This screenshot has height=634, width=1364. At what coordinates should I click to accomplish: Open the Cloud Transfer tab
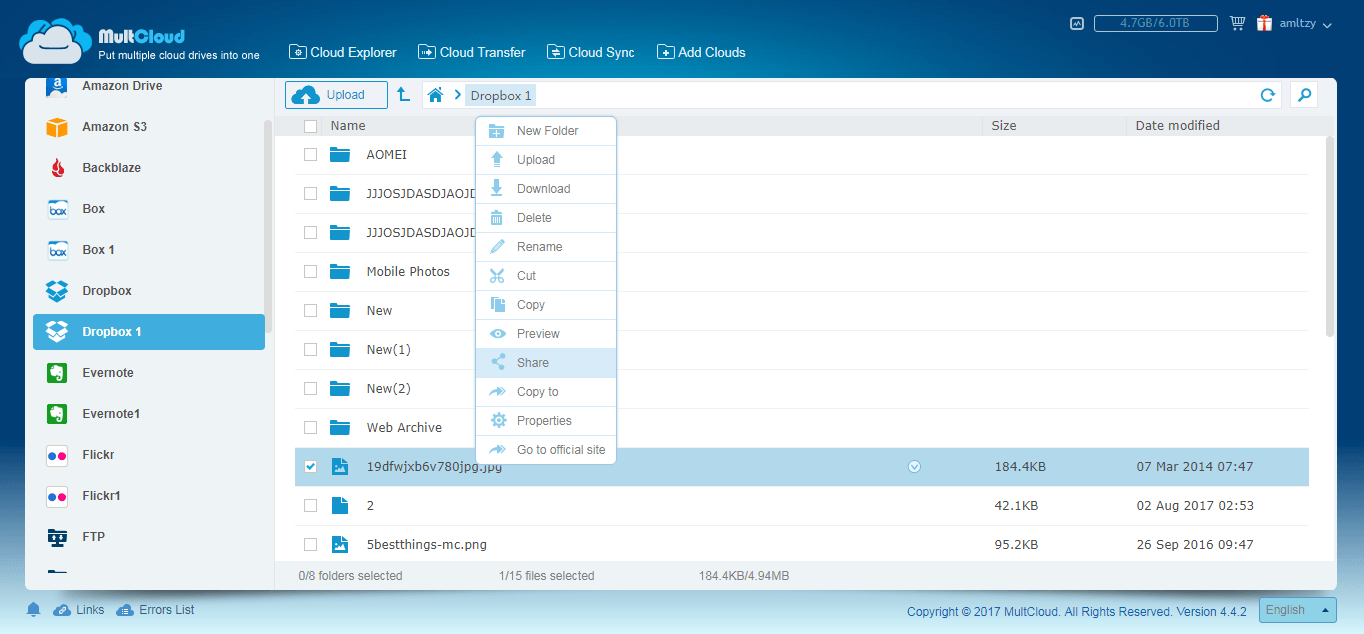point(472,52)
